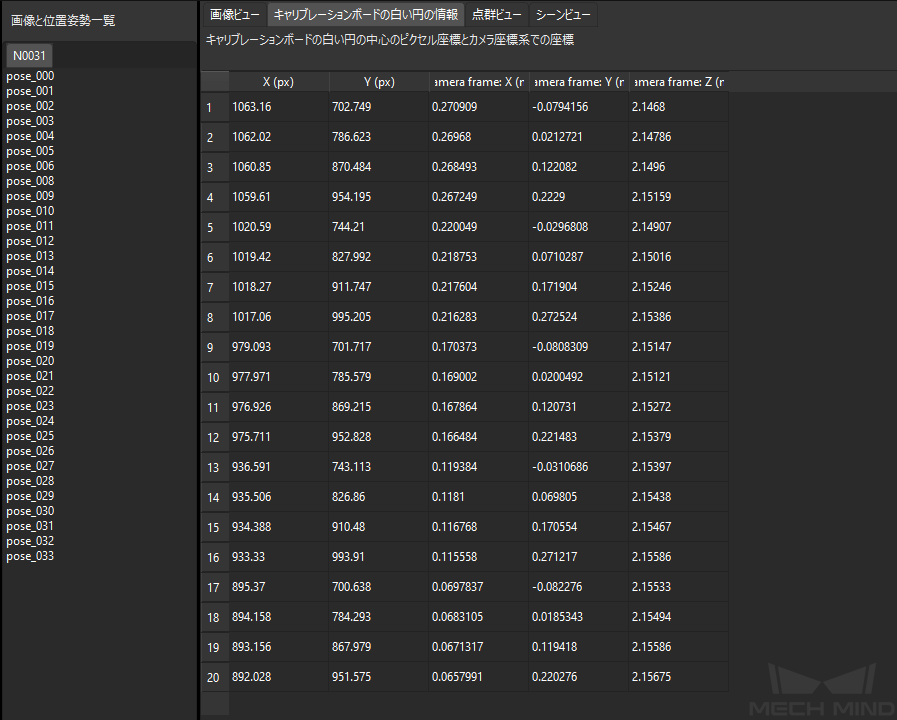Click the cell showing 0.0657991

478,677
